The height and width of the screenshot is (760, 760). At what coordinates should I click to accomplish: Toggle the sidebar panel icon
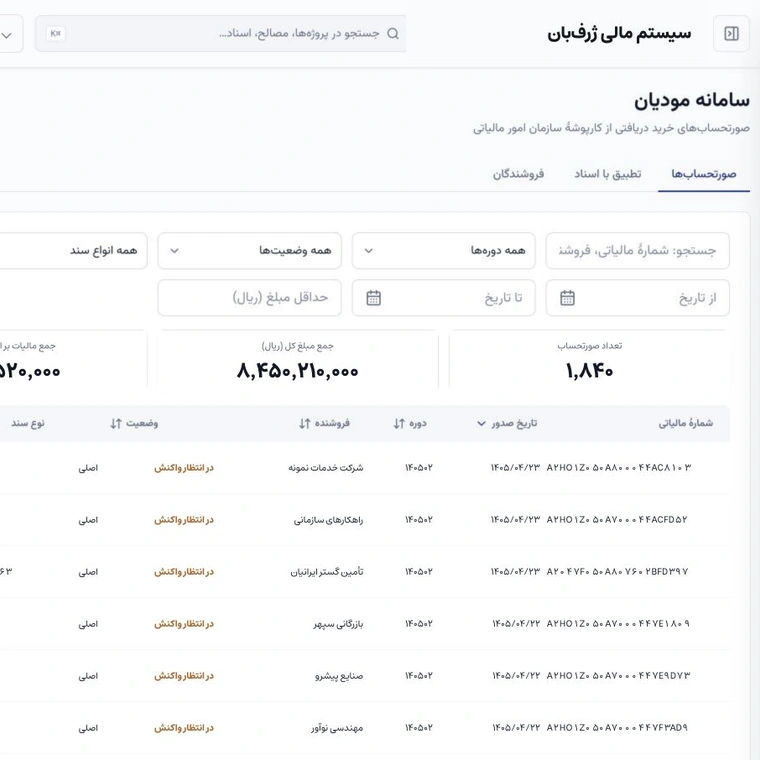[731, 33]
